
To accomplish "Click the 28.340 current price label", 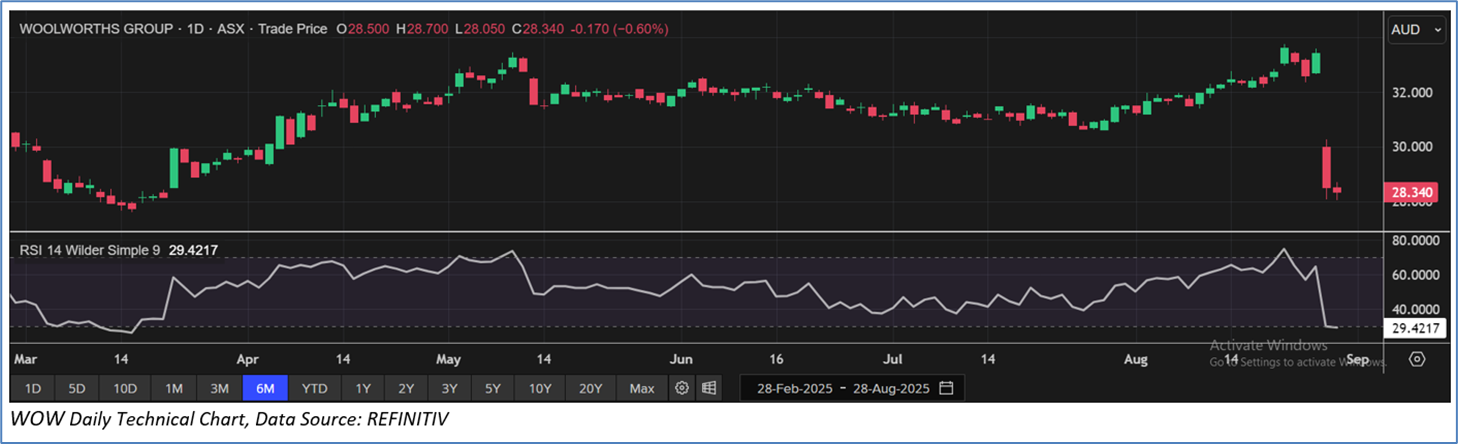I will pyautogui.click(x=1409, y=192).
